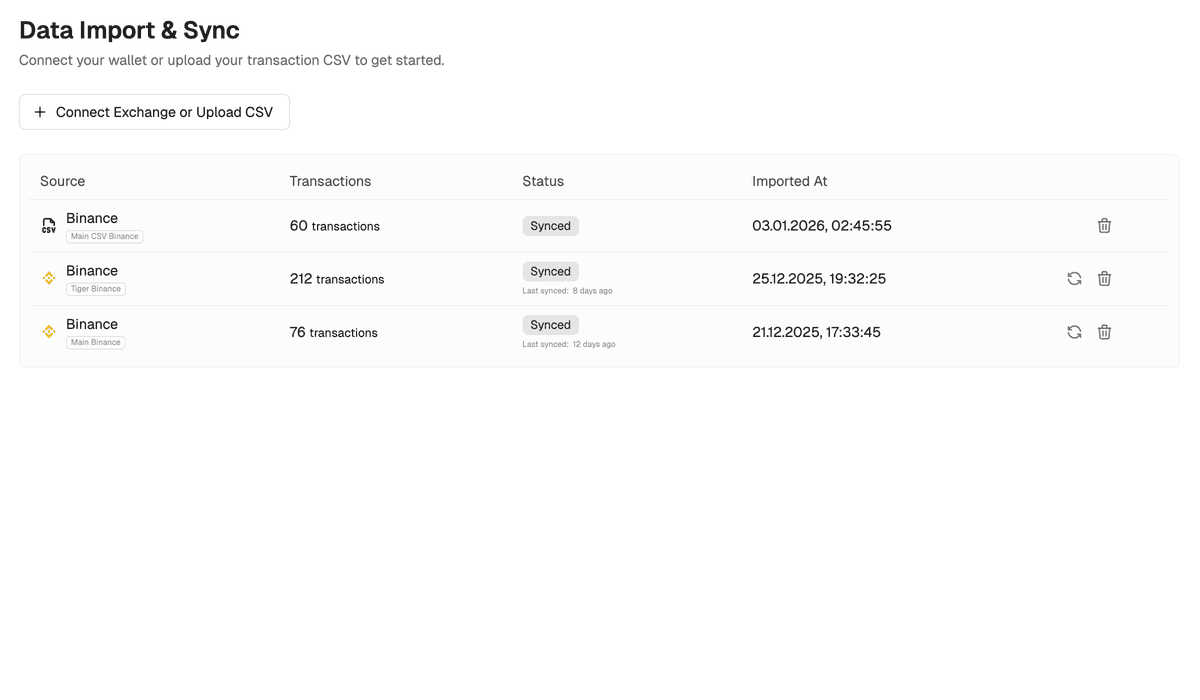Click the CSV file icon
The width and height of the screenshot is (1200, 700).
pos(49,226)
